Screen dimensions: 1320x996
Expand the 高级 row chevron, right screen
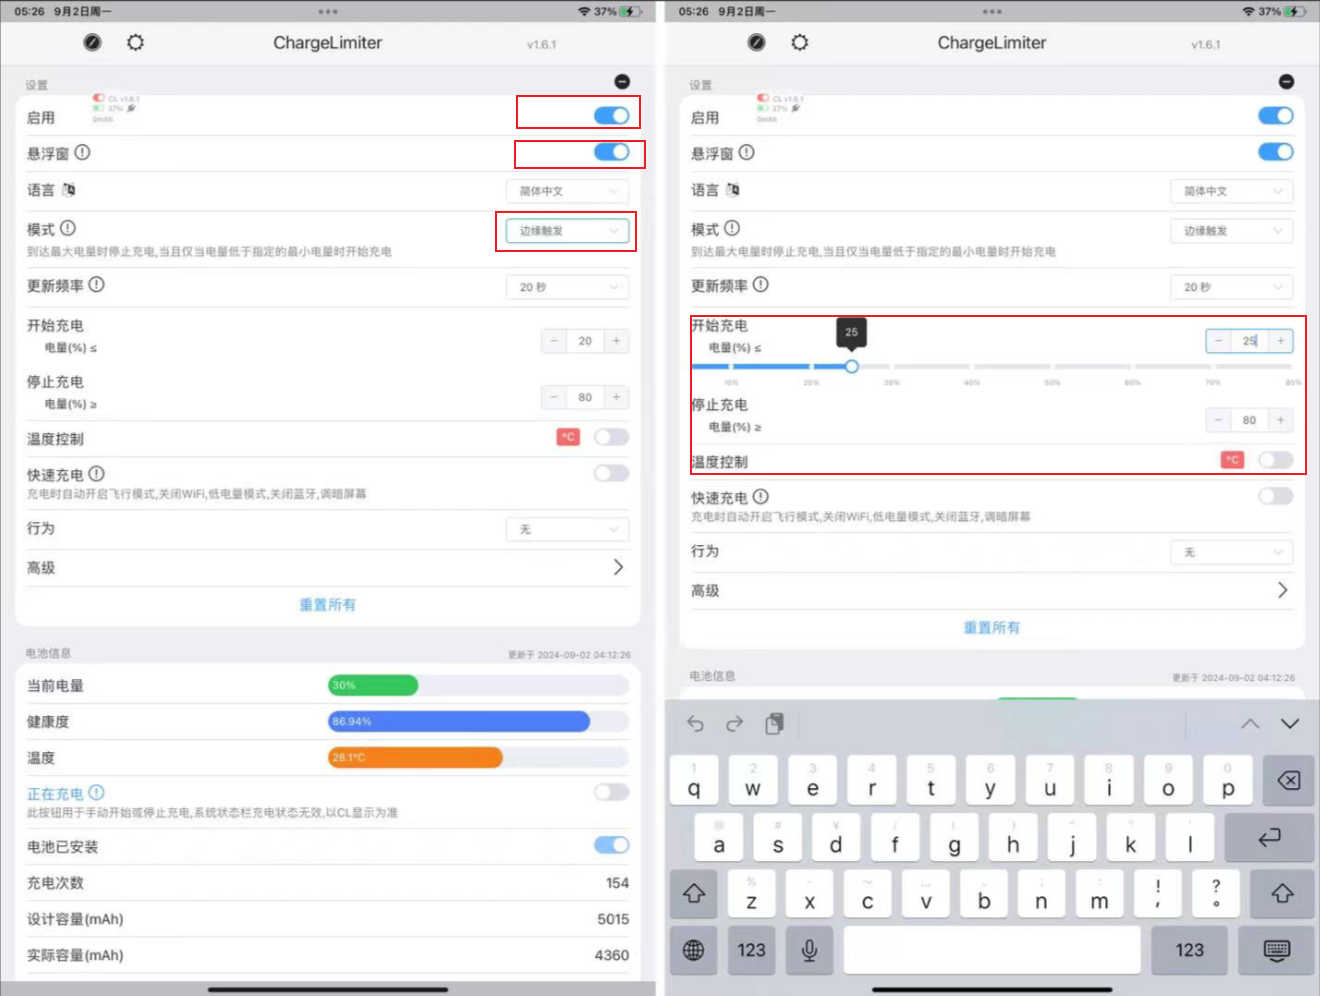point(1282,590)
